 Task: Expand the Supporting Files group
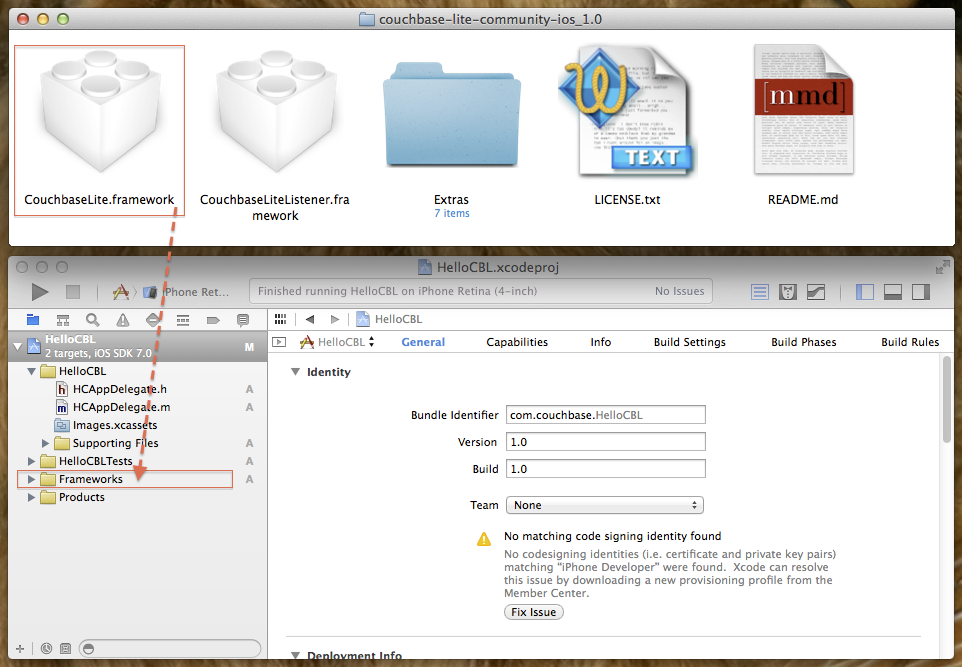pos(45,443)
